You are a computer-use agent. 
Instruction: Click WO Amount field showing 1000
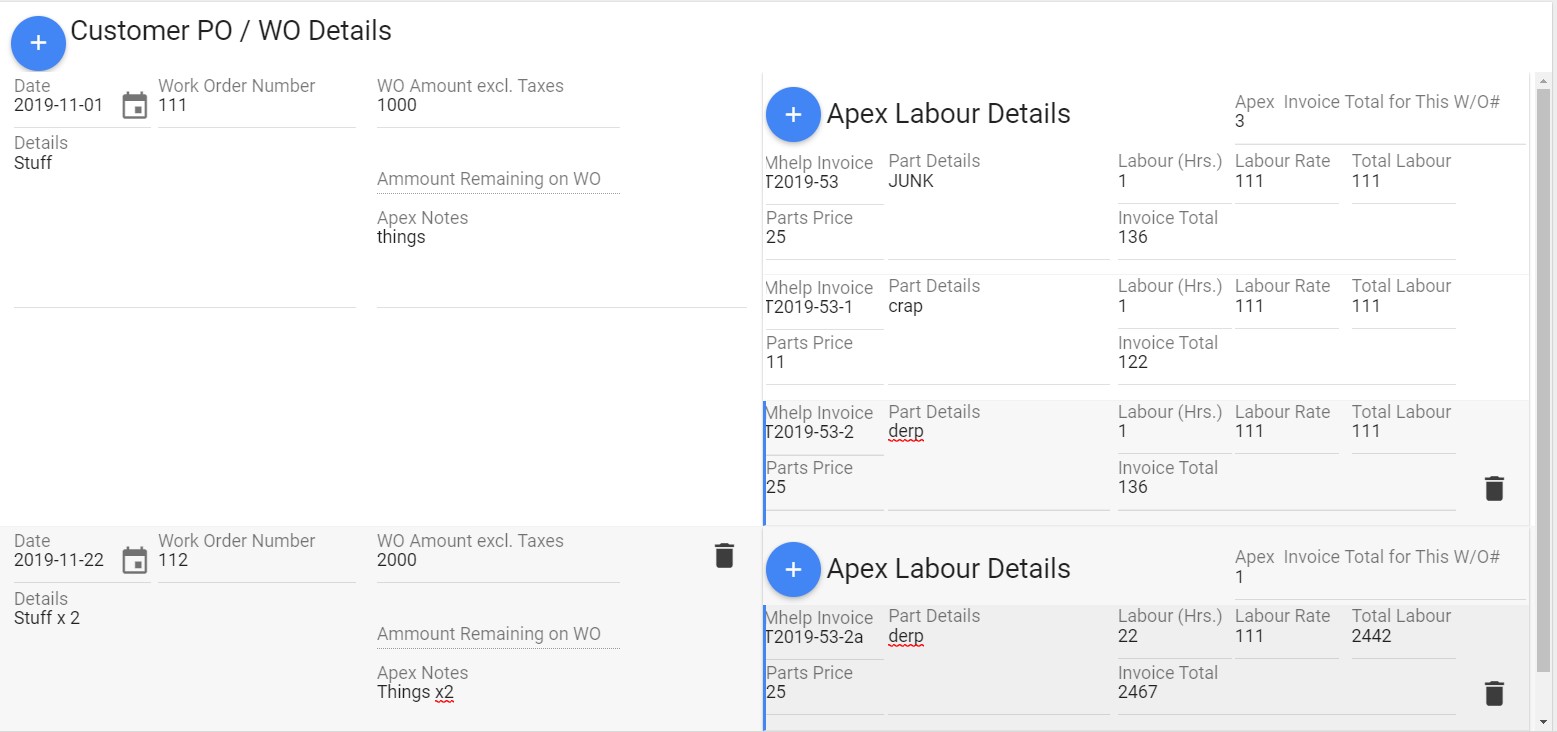click(497, 106)
